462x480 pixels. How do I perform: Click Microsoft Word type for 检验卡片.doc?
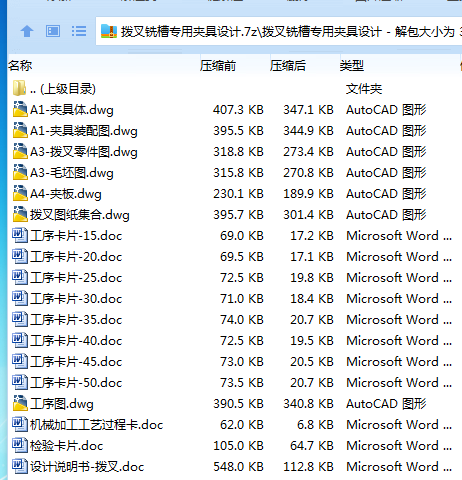tap(399, 446)
